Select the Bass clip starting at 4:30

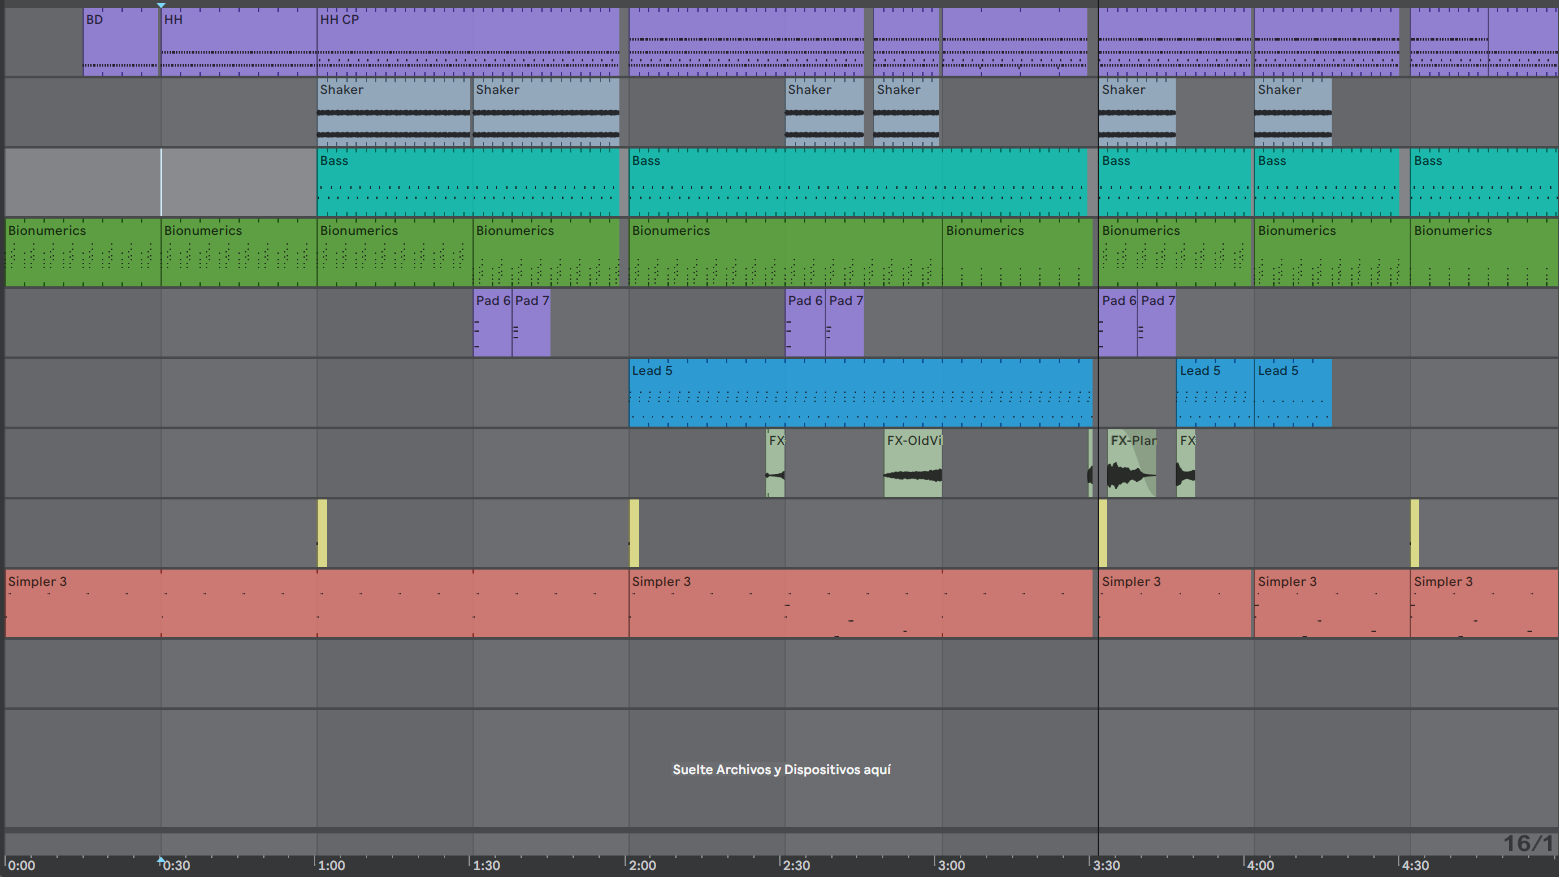[1484, 183]
